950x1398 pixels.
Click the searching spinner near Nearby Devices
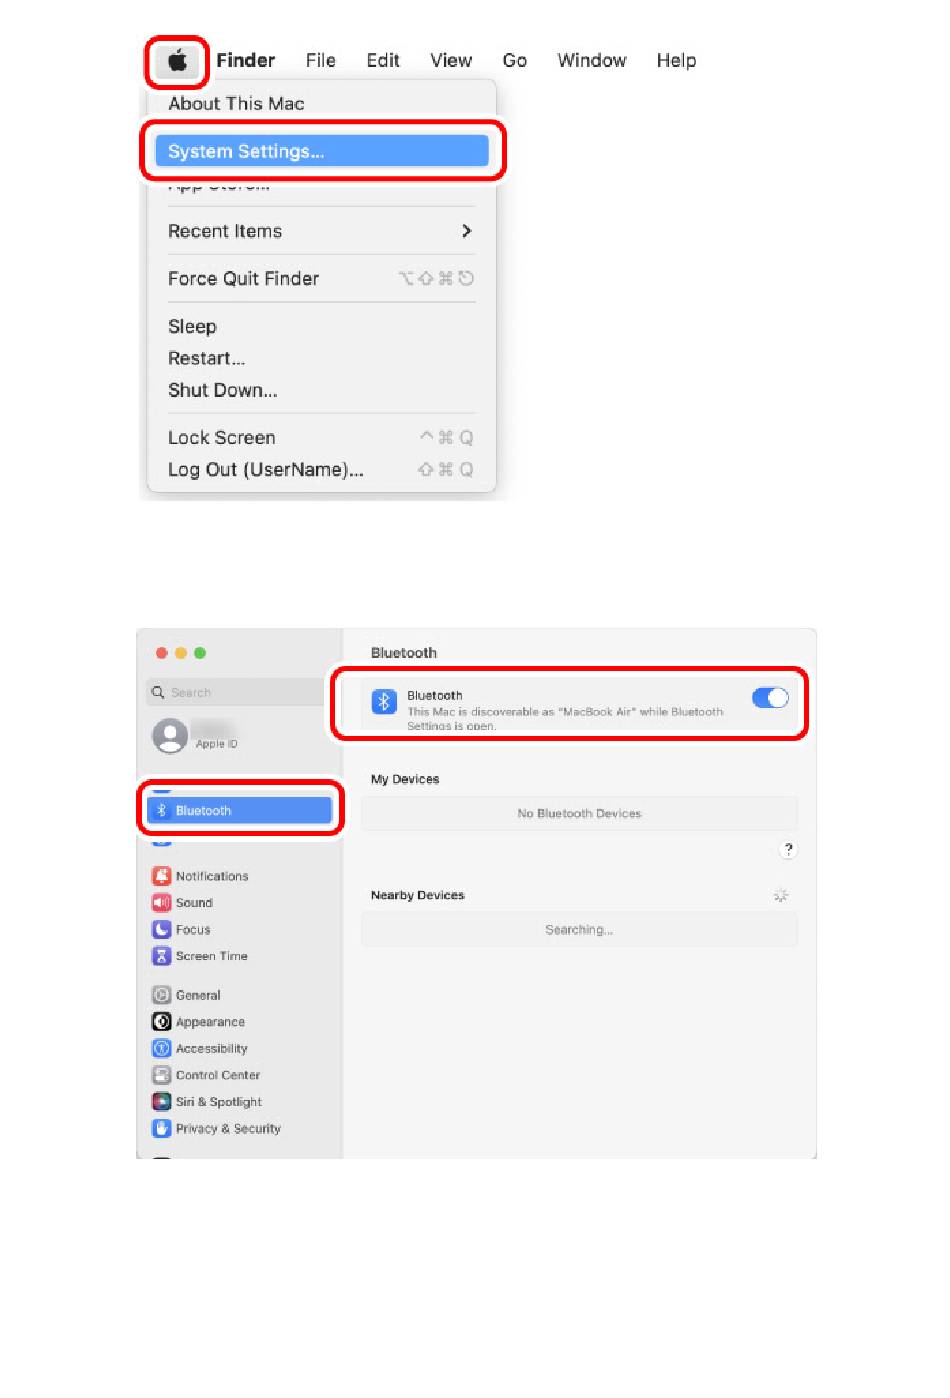coord(781,896)
